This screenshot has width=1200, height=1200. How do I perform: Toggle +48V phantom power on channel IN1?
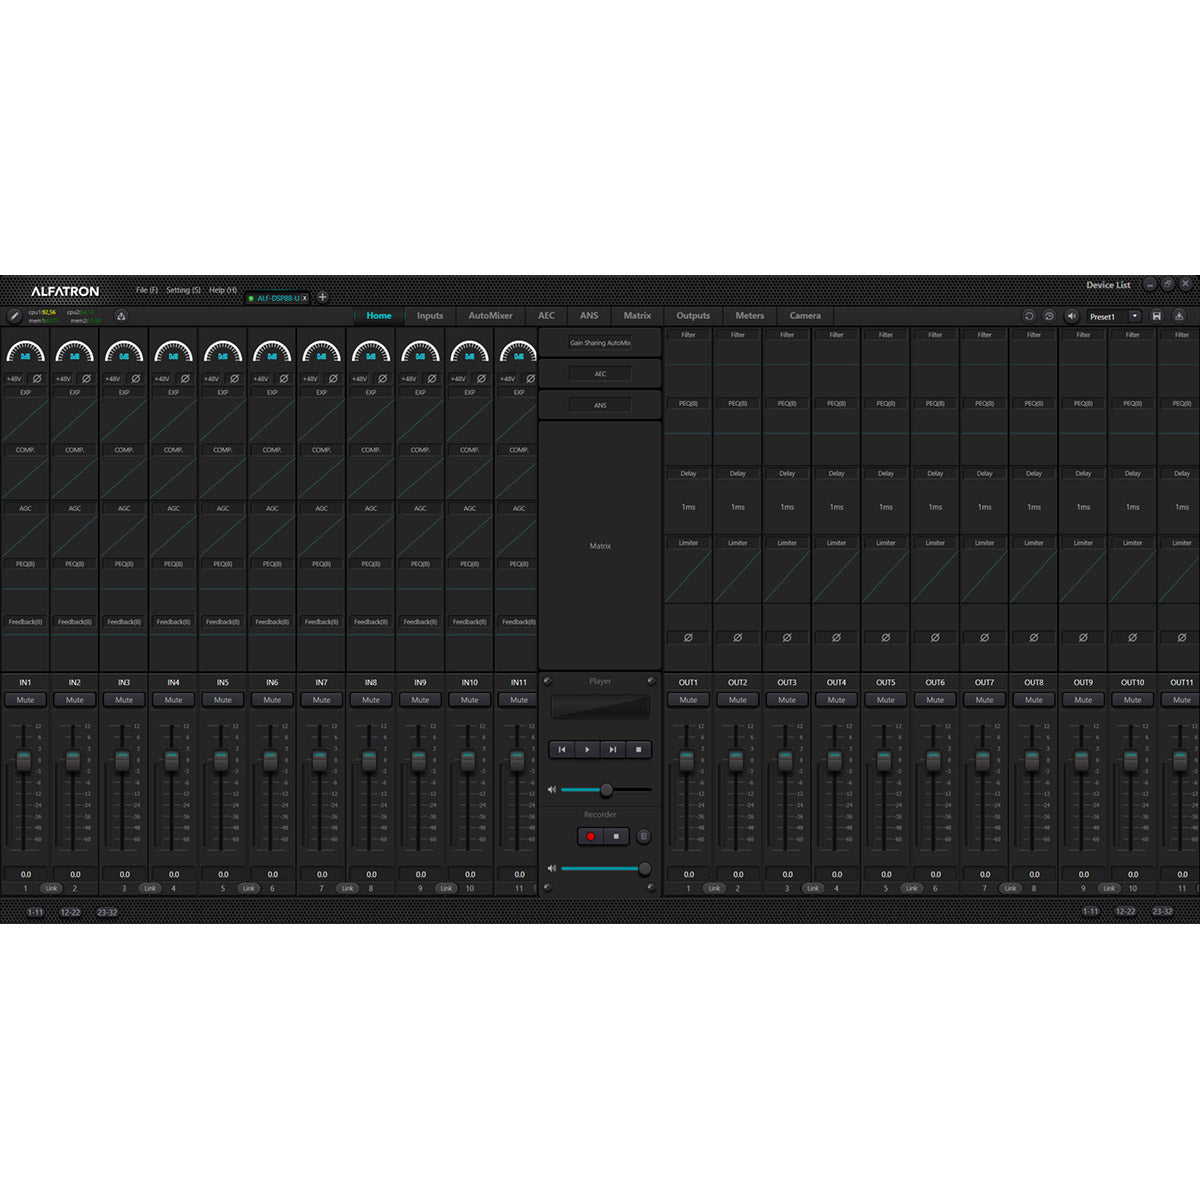pos(12,379)
